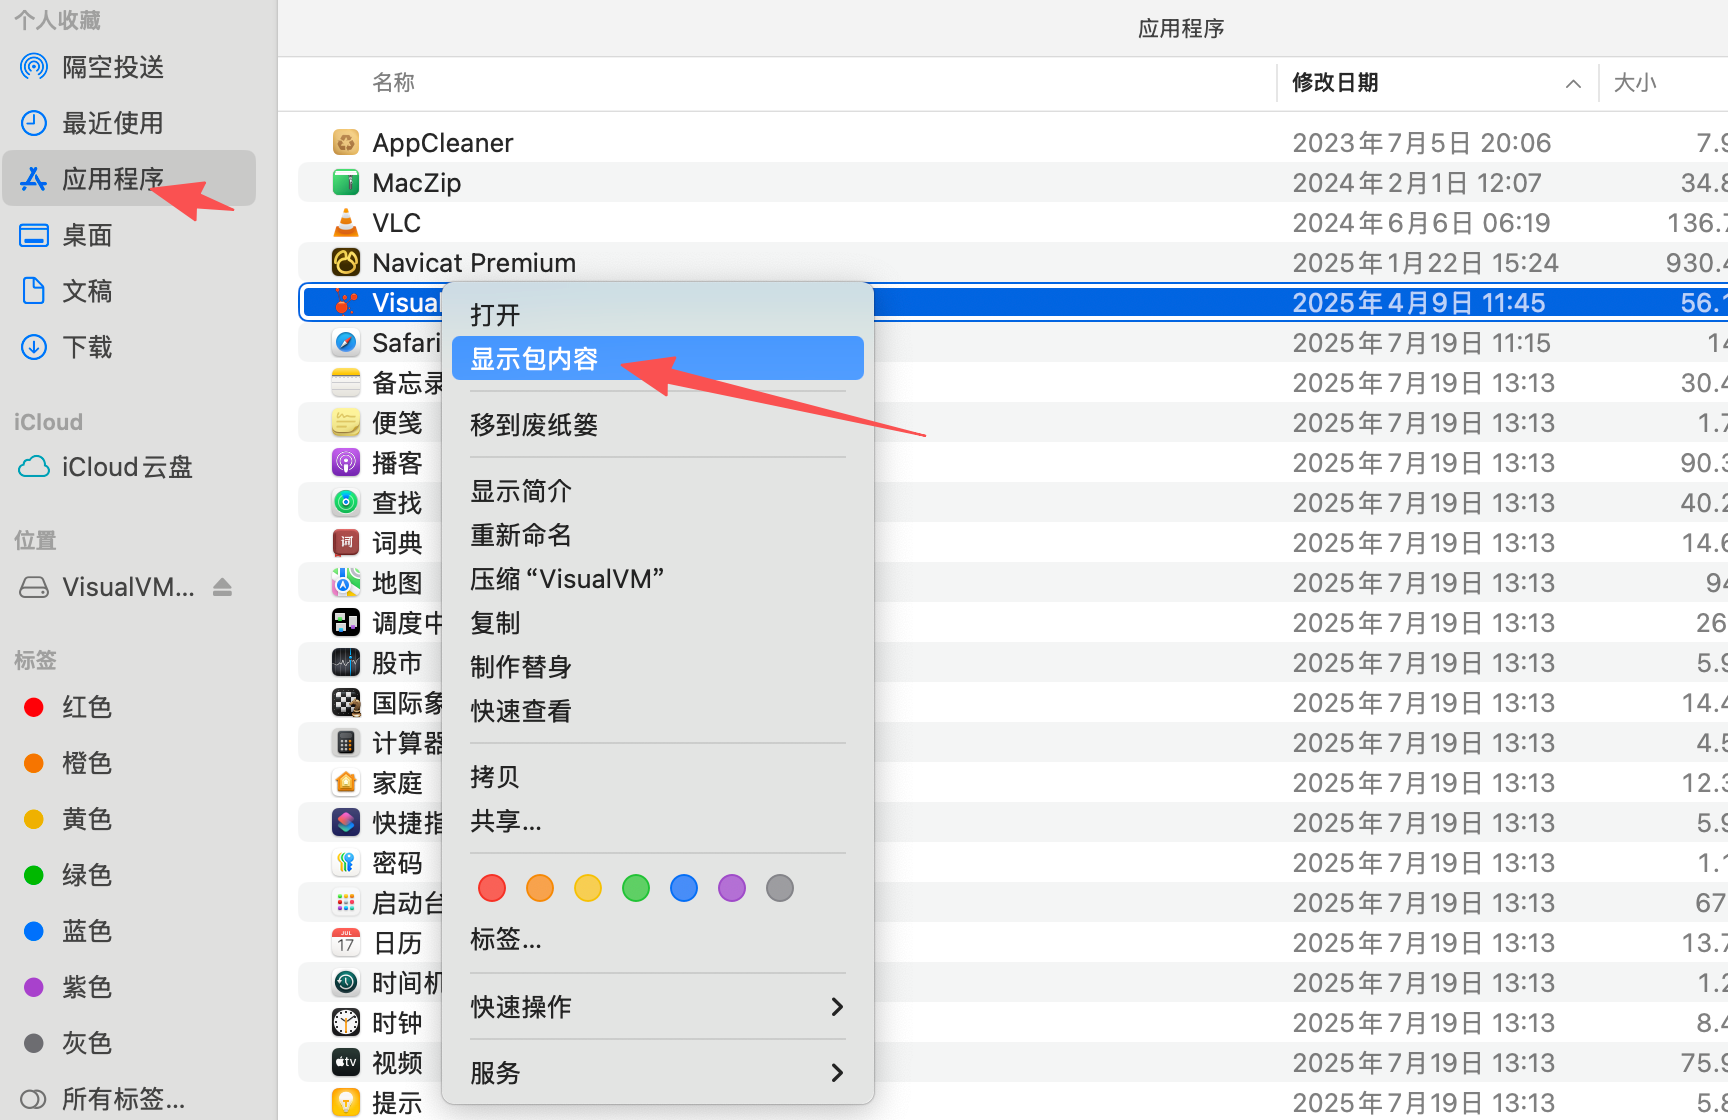Viewport: 1728px width, 1120px height.
Task: Choose 重新命名 from the context menu
Action: (658, 535)
